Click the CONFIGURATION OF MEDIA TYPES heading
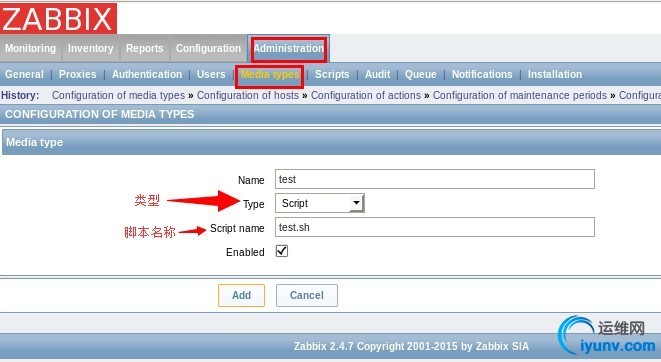 99,114
